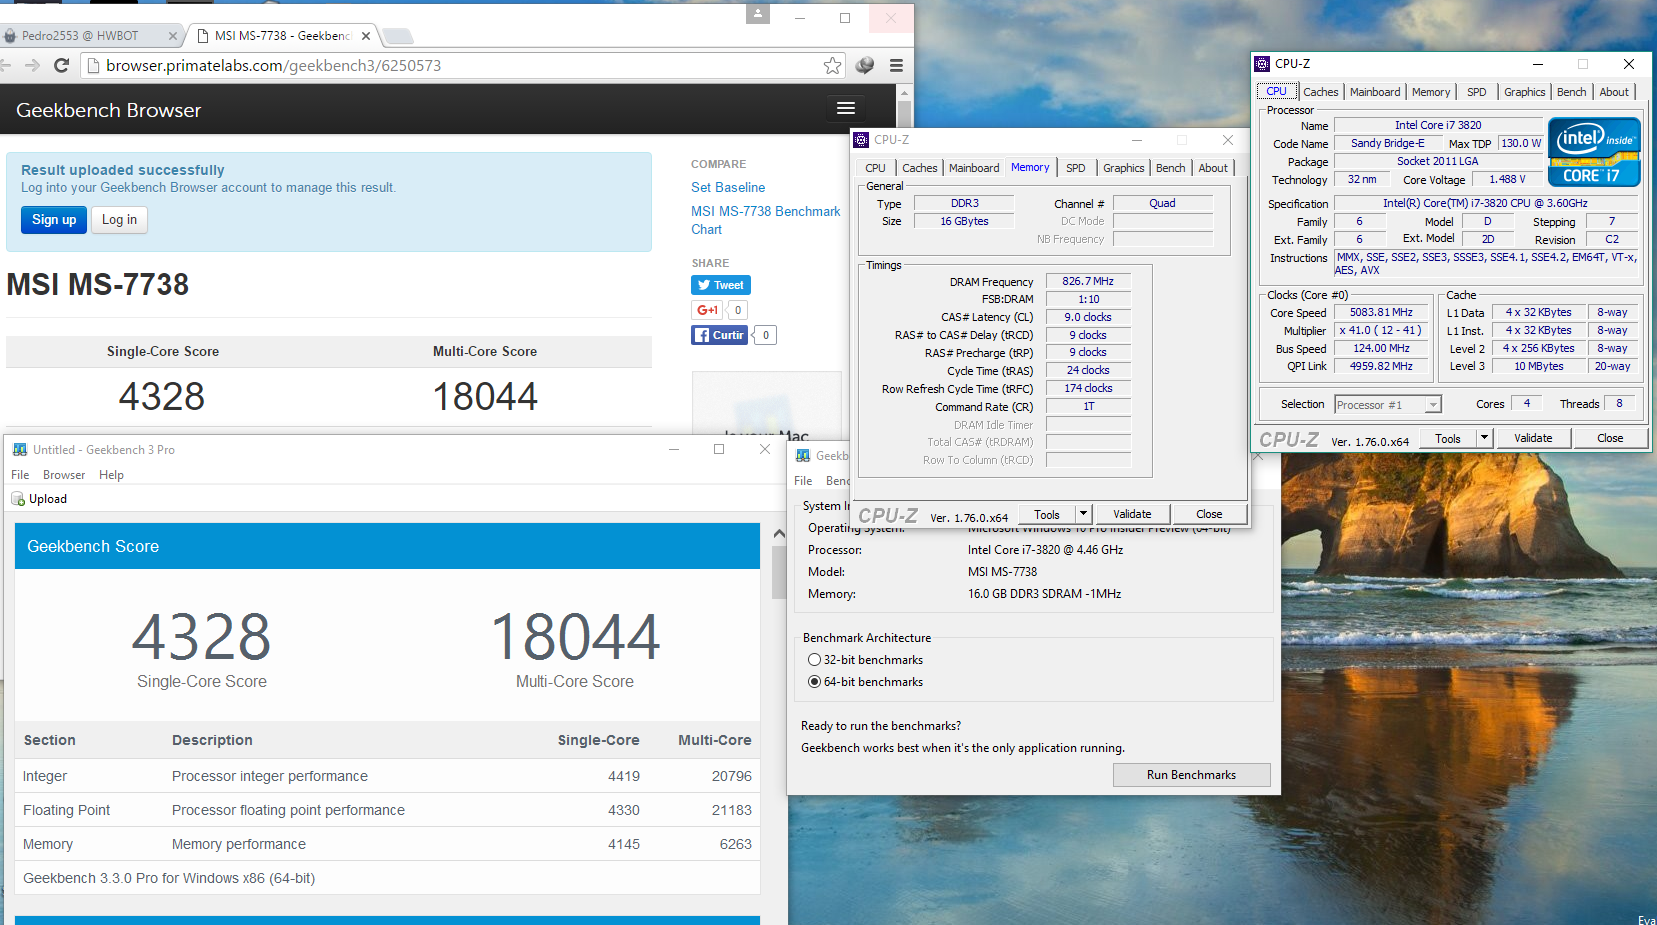Click the Facebook Curtir button

720,335
